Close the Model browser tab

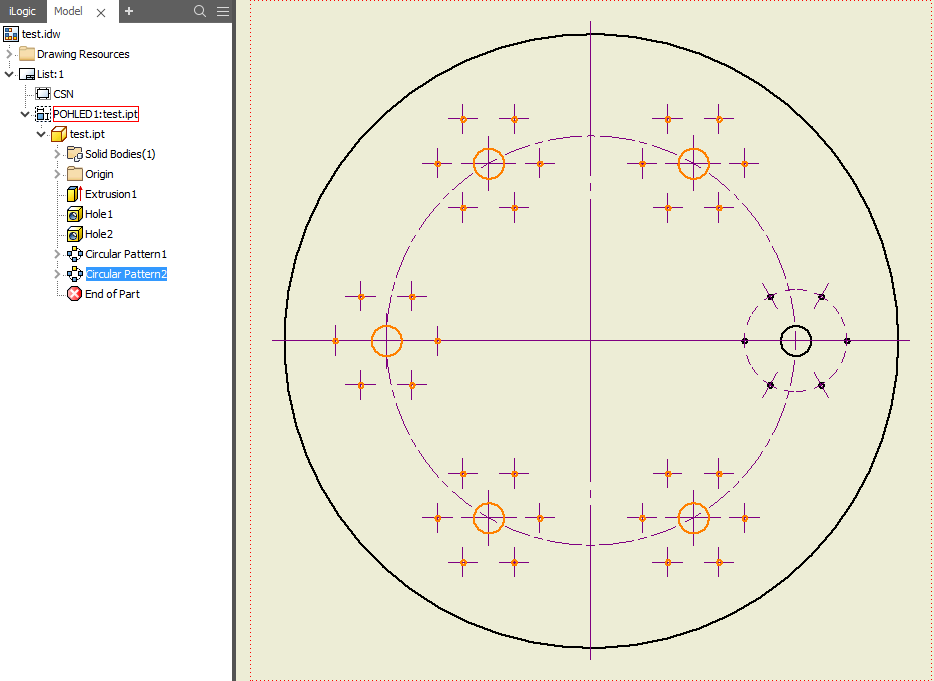point(101,13)
